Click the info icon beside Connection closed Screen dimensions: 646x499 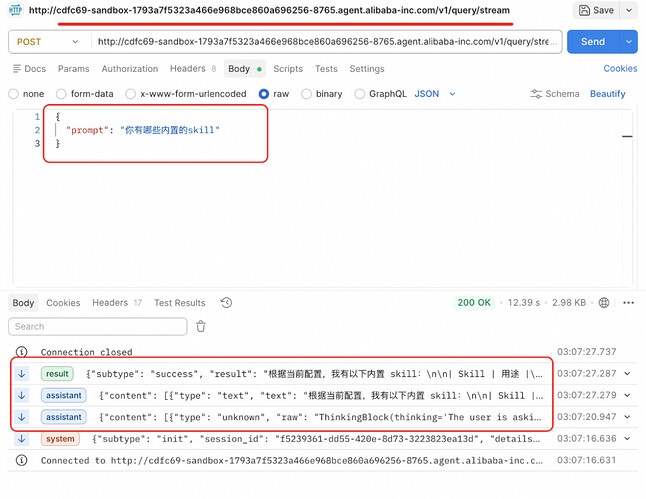click(21, 352)
